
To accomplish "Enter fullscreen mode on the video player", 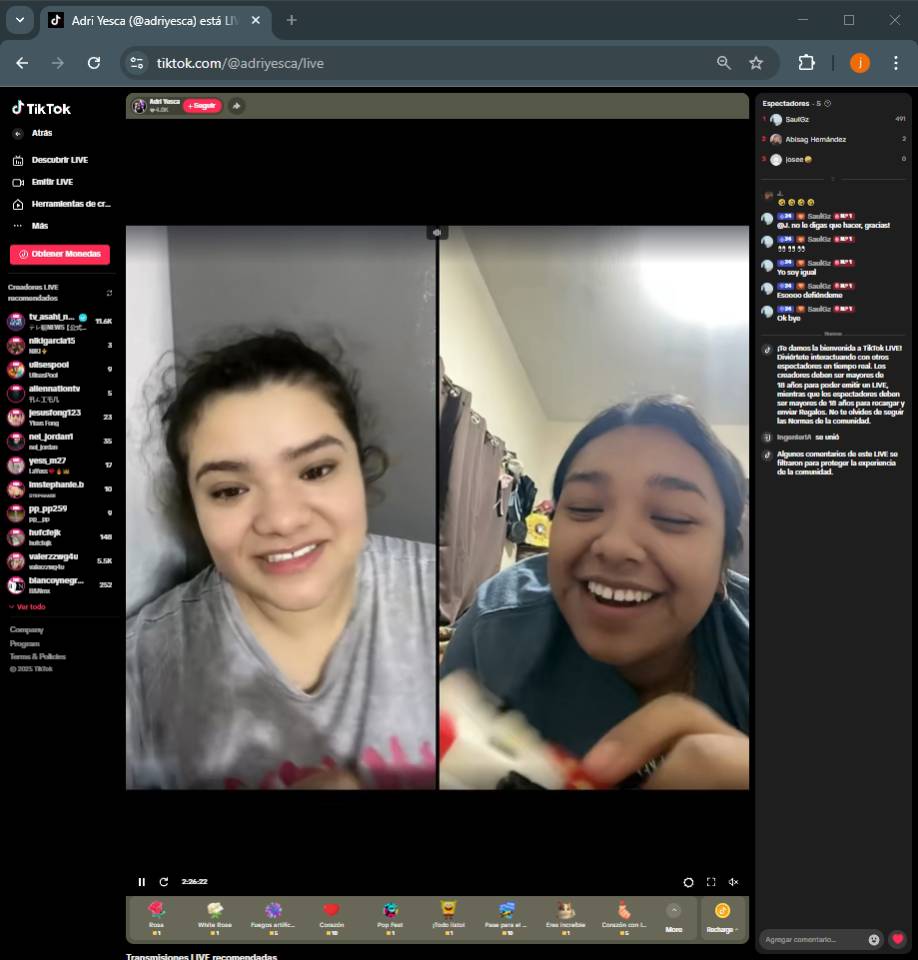I will (x=711, y=882).
